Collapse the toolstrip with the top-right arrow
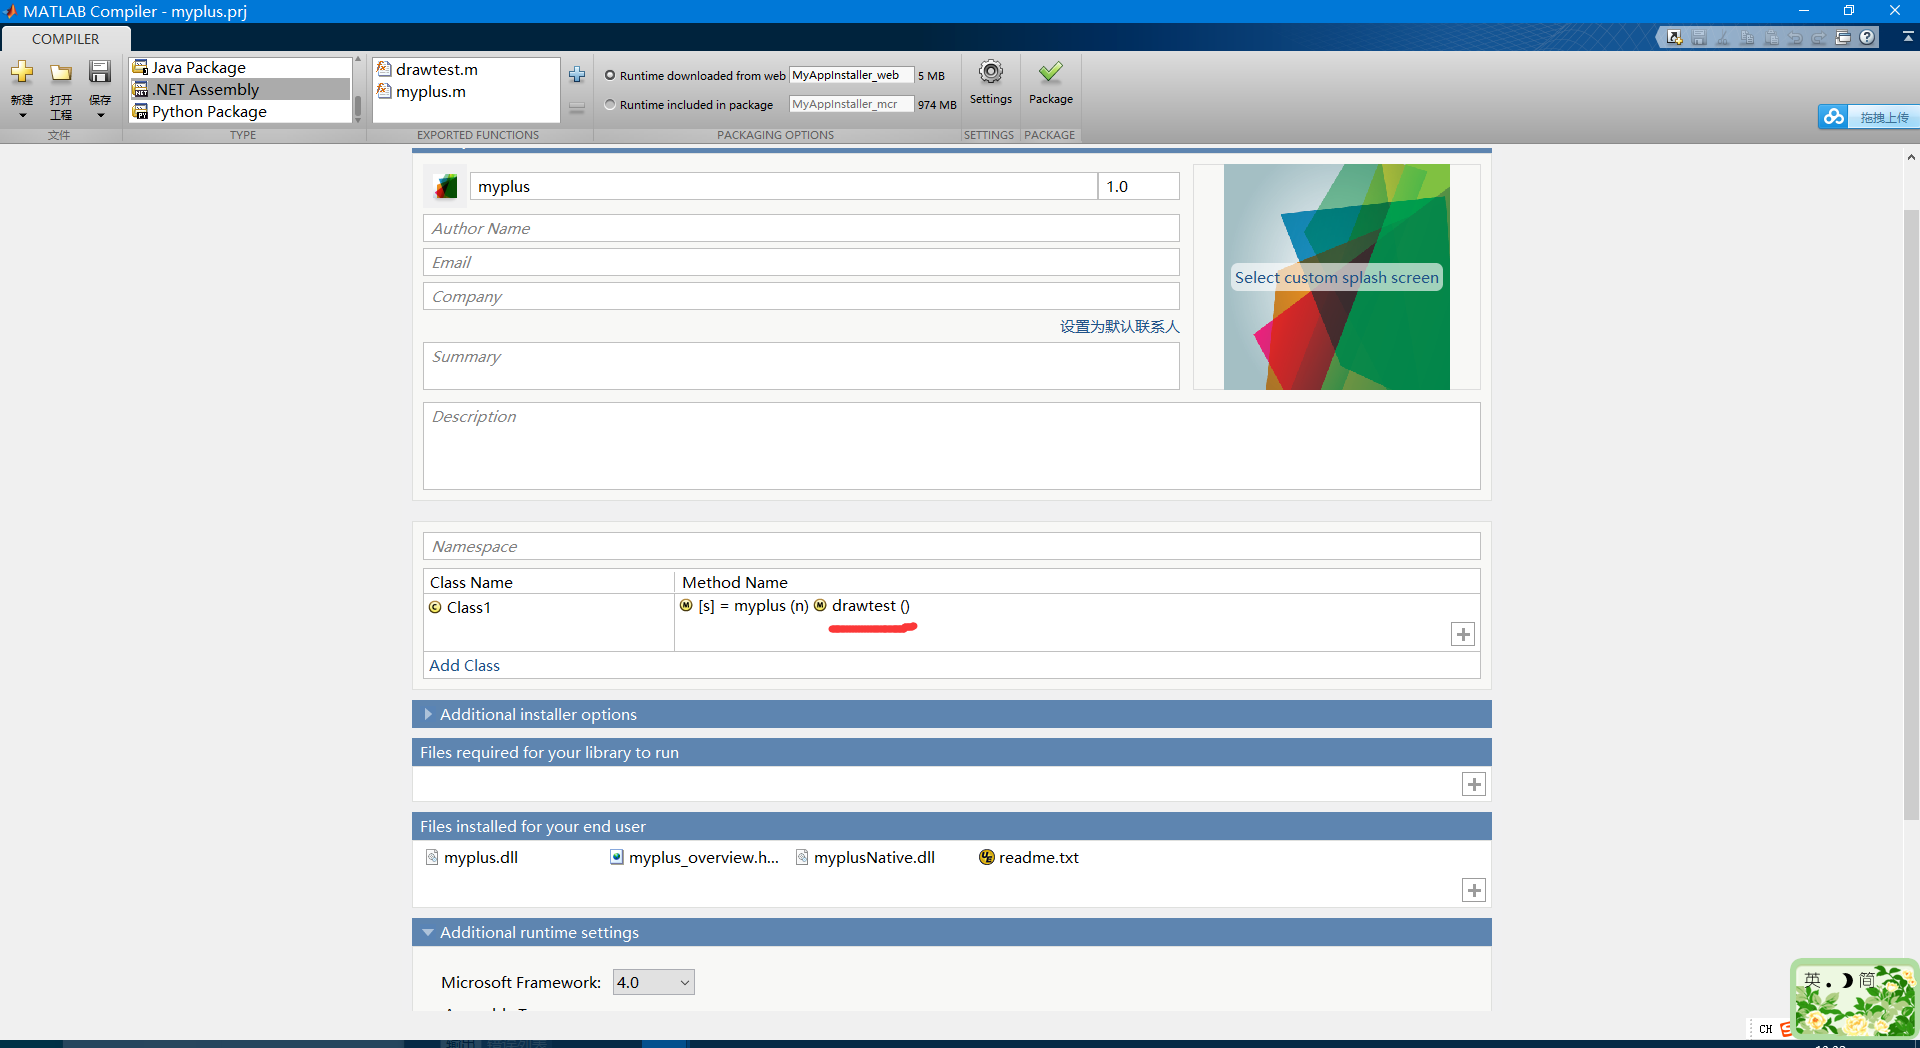The image size is (1920, 1048). (x=1908, y=37)
